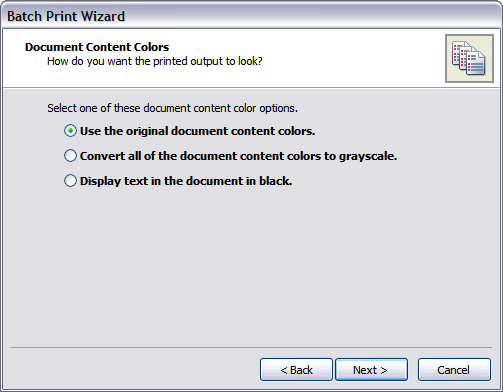Click the 'Convert all of the document content colors to grayscale.' label
The width and height of the screenshot is (503, 392).
click(x=238, y=156)
